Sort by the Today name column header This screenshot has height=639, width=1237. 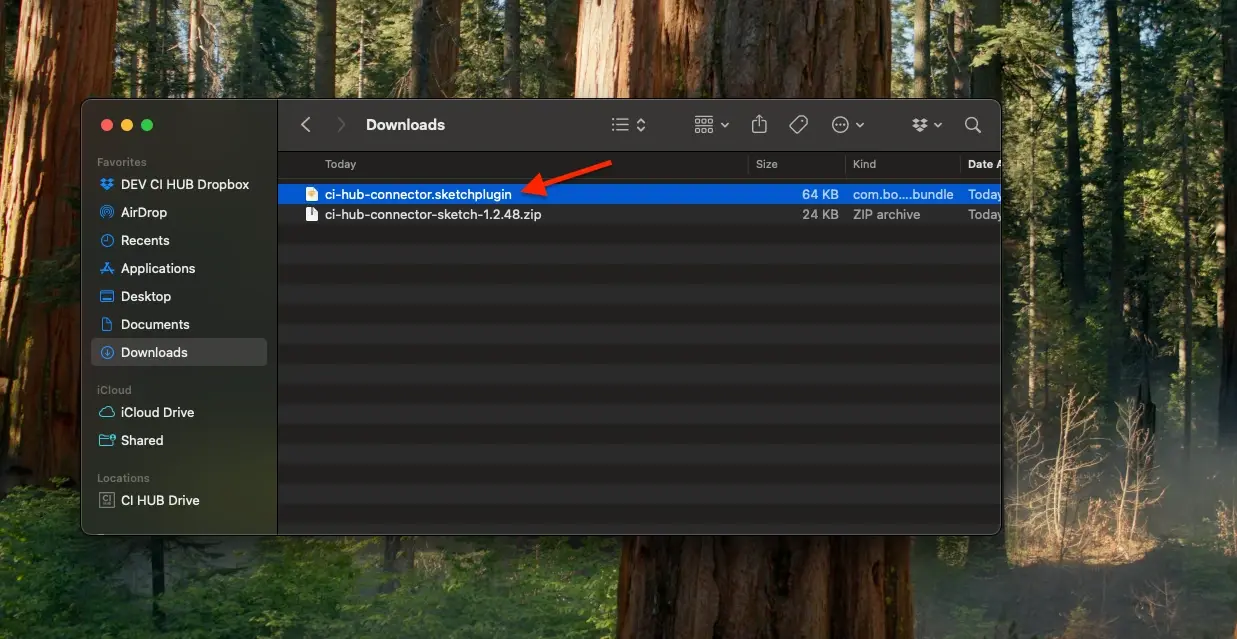click(x=341, y=164)
